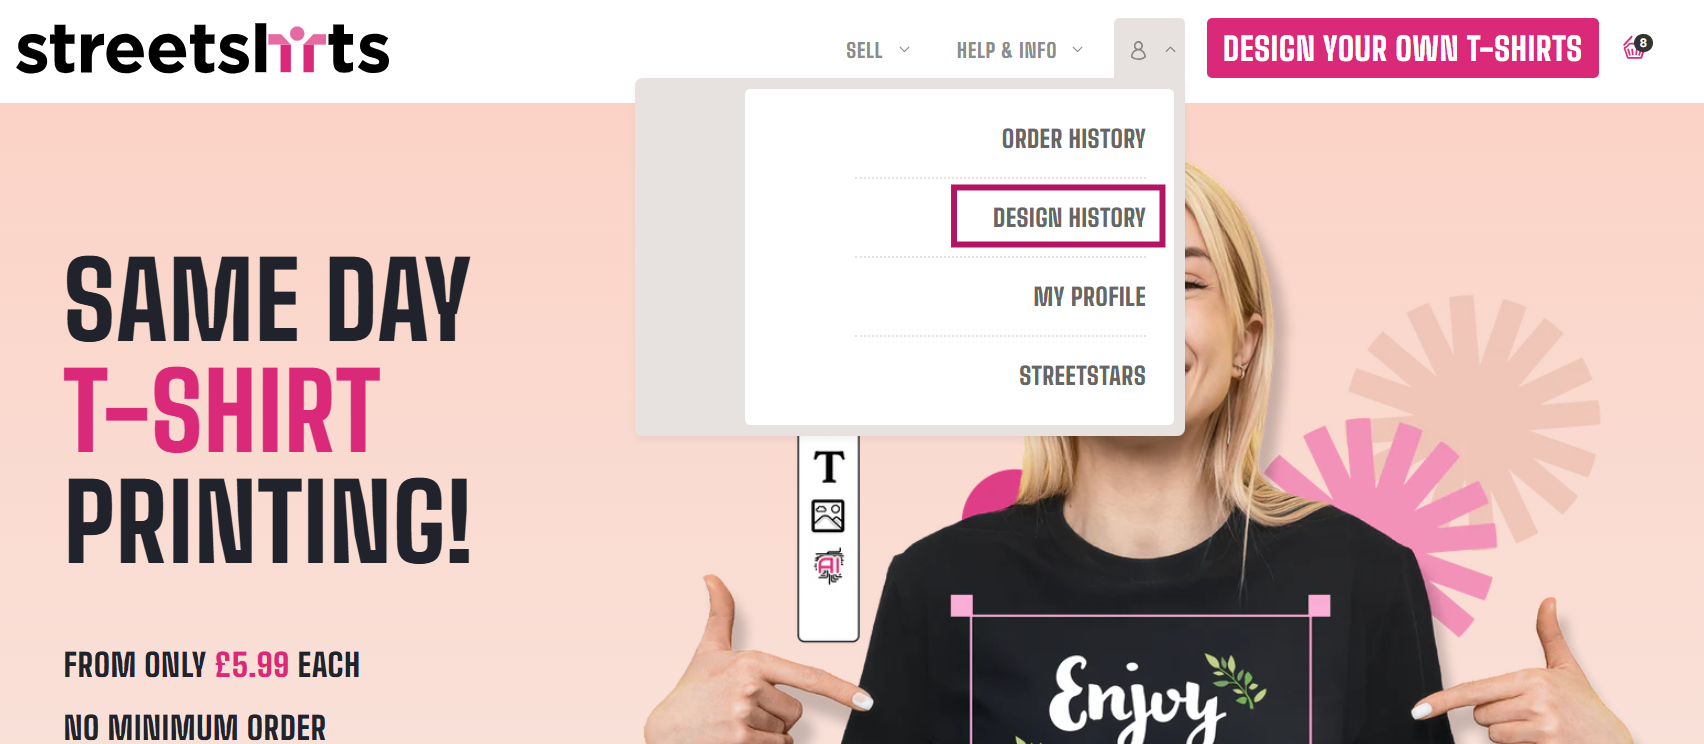Screen dimensions: 1704x744
Task: Click the streetshirts logo
Action: 203,49
